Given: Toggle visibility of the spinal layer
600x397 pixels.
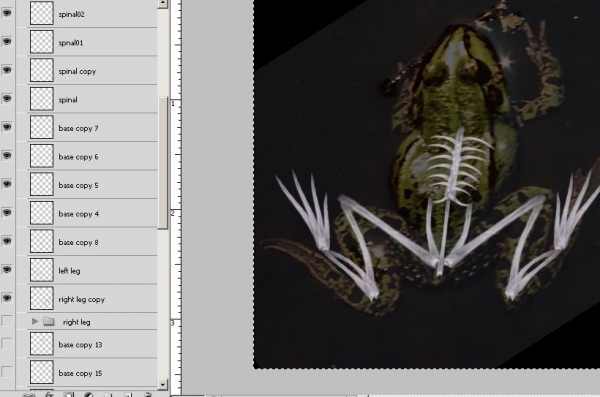Looking at the screenshot, I should 7,98.
